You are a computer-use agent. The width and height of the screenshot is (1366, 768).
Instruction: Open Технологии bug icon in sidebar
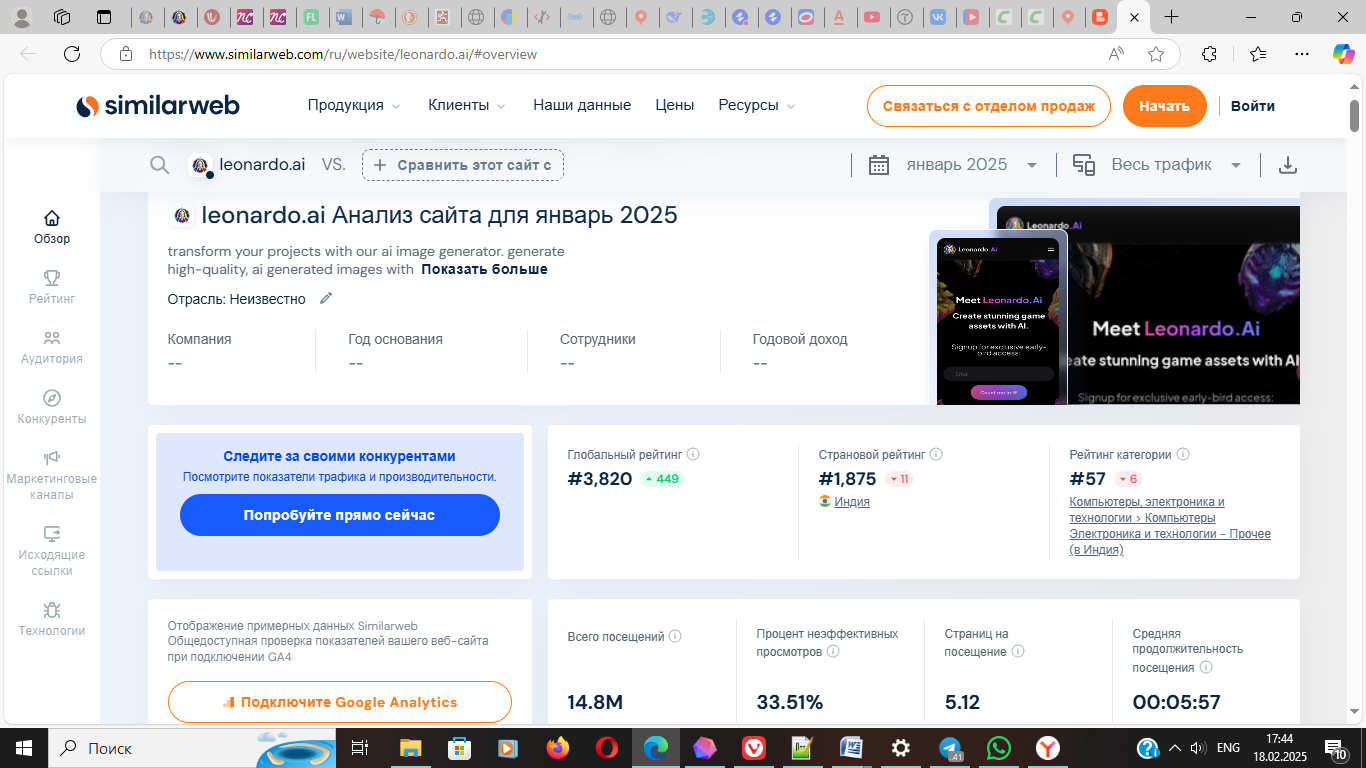click(52, 610)
